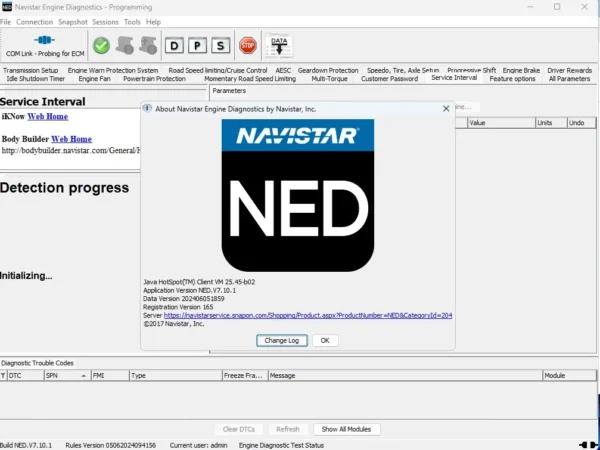Switch to the Engine Brake tab

tap(521, 70)
